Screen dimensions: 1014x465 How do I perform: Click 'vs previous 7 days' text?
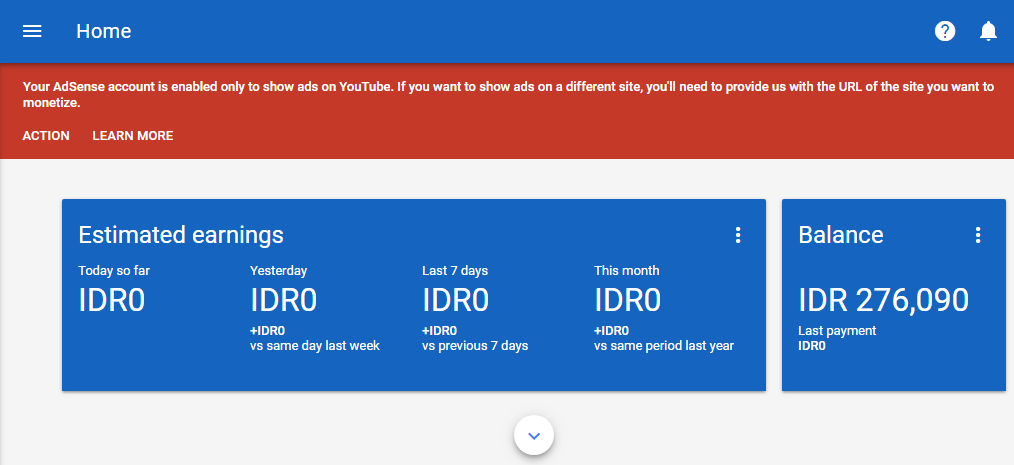point(475,346)
